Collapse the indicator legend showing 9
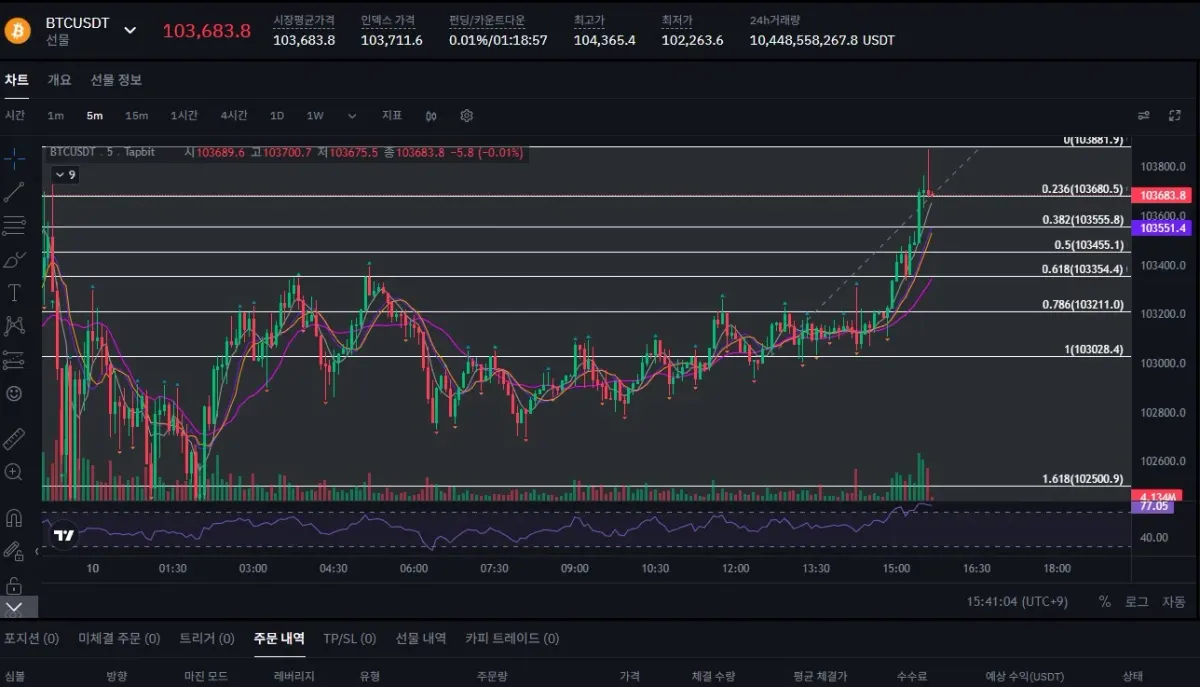1200x687 pixels. [x=64, y=175]
